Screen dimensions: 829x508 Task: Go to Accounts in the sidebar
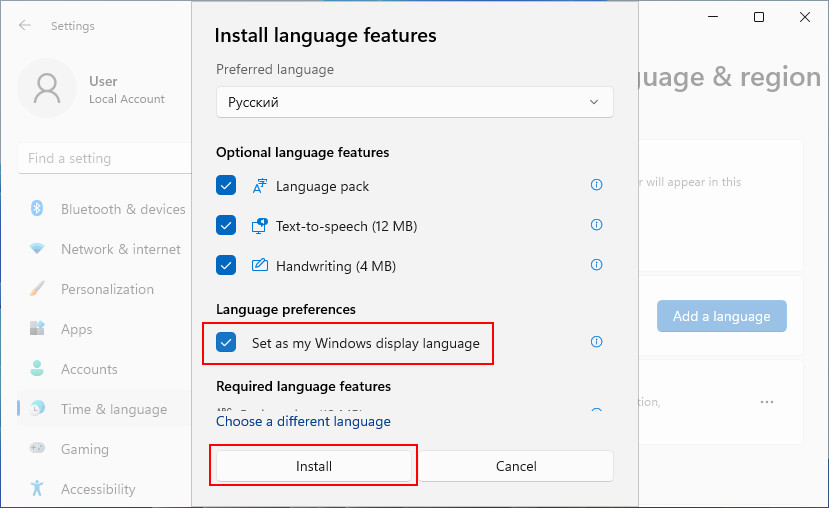pyautogui.click(x=89, y=369)
